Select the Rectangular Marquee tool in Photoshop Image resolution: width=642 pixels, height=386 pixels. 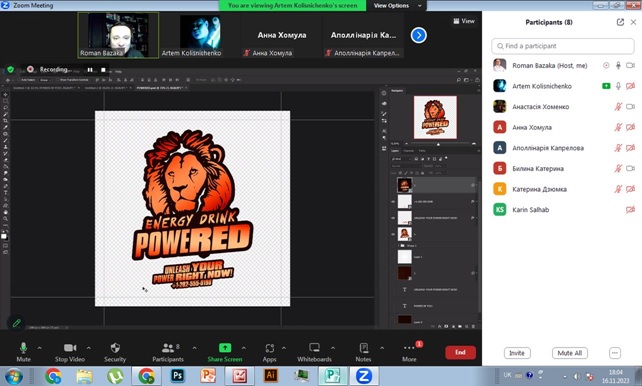pyautogui.click(x=5, y=101)
